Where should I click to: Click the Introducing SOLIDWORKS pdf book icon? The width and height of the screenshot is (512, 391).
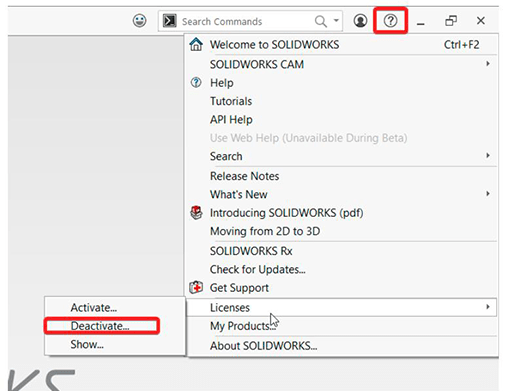coord(196,212)
